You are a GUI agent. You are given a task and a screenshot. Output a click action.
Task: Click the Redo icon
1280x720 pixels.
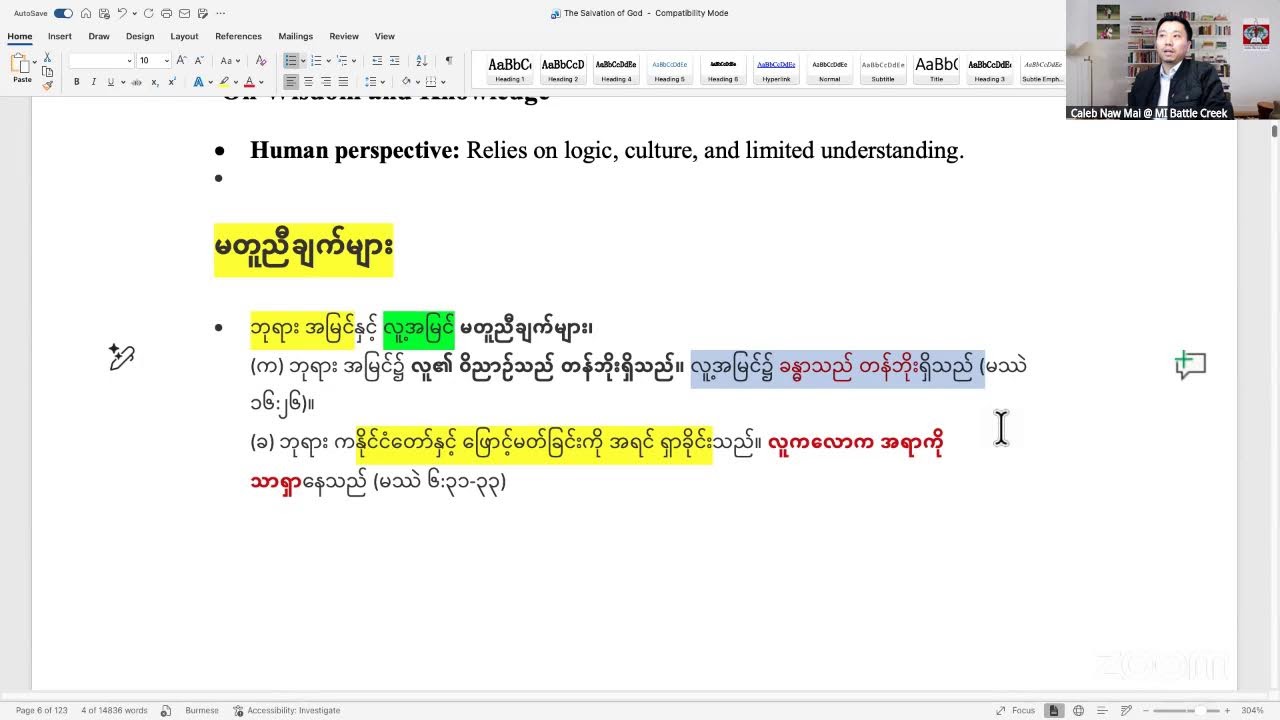(148, 13)
